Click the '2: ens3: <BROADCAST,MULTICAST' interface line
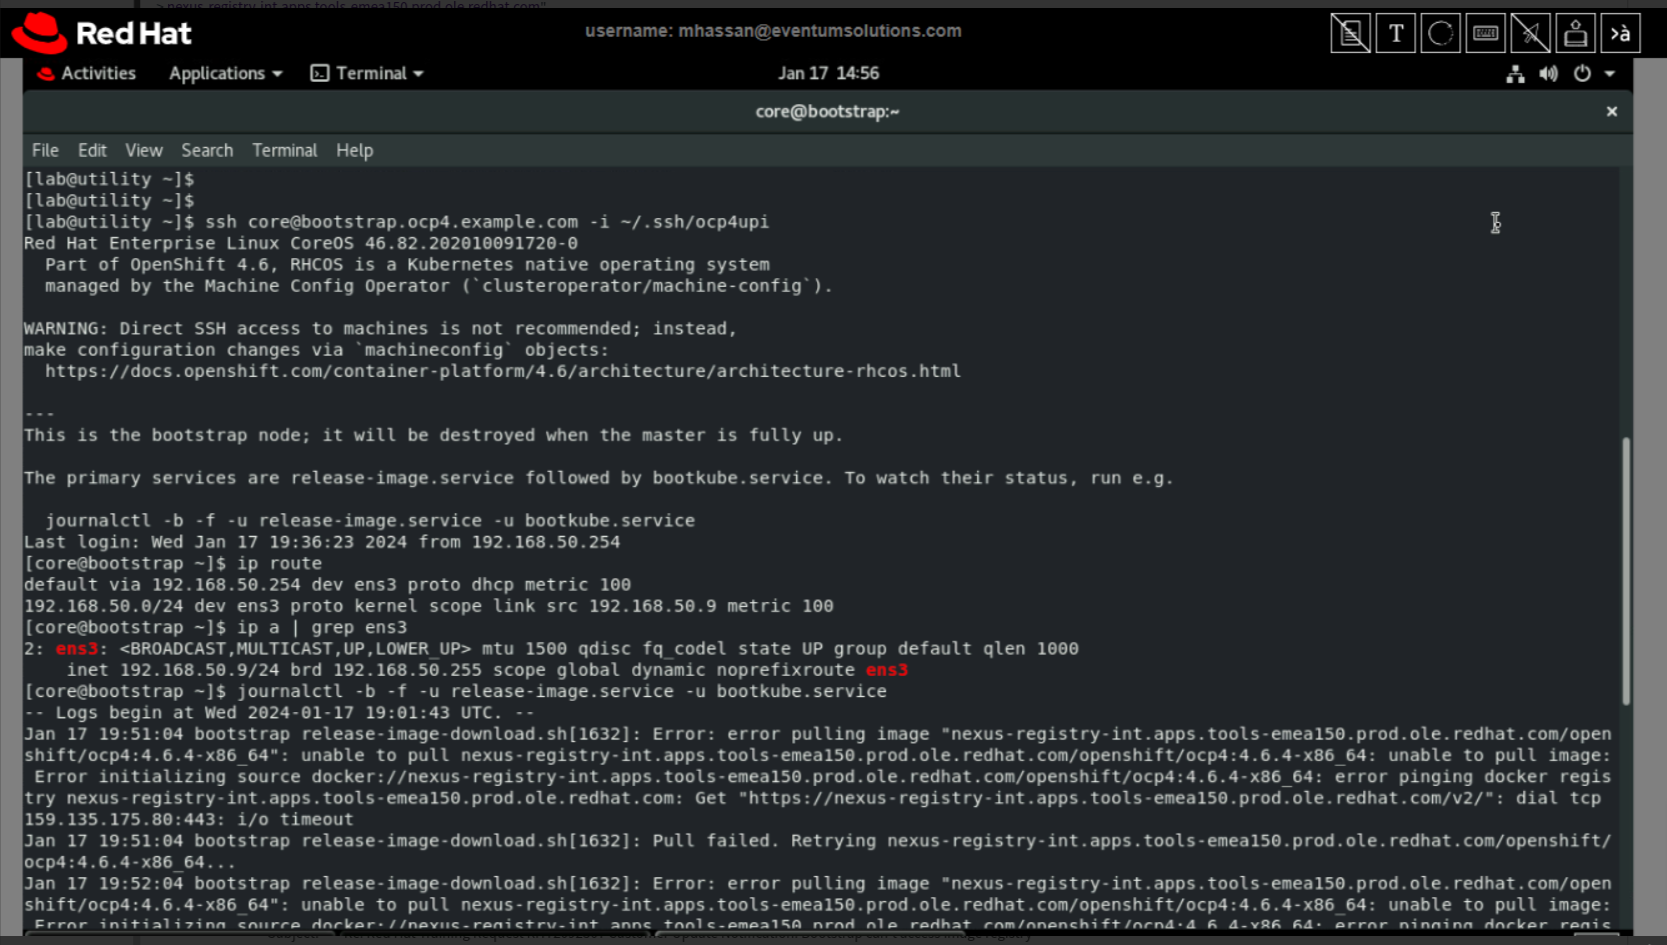This screenshot has height=945, width=1667. pos(551,649)
